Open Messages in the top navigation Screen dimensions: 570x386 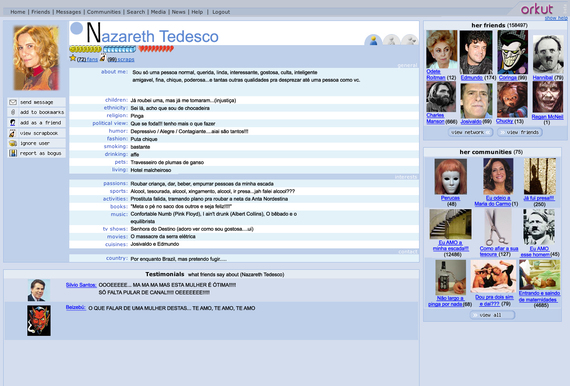[x=68, y=12]
